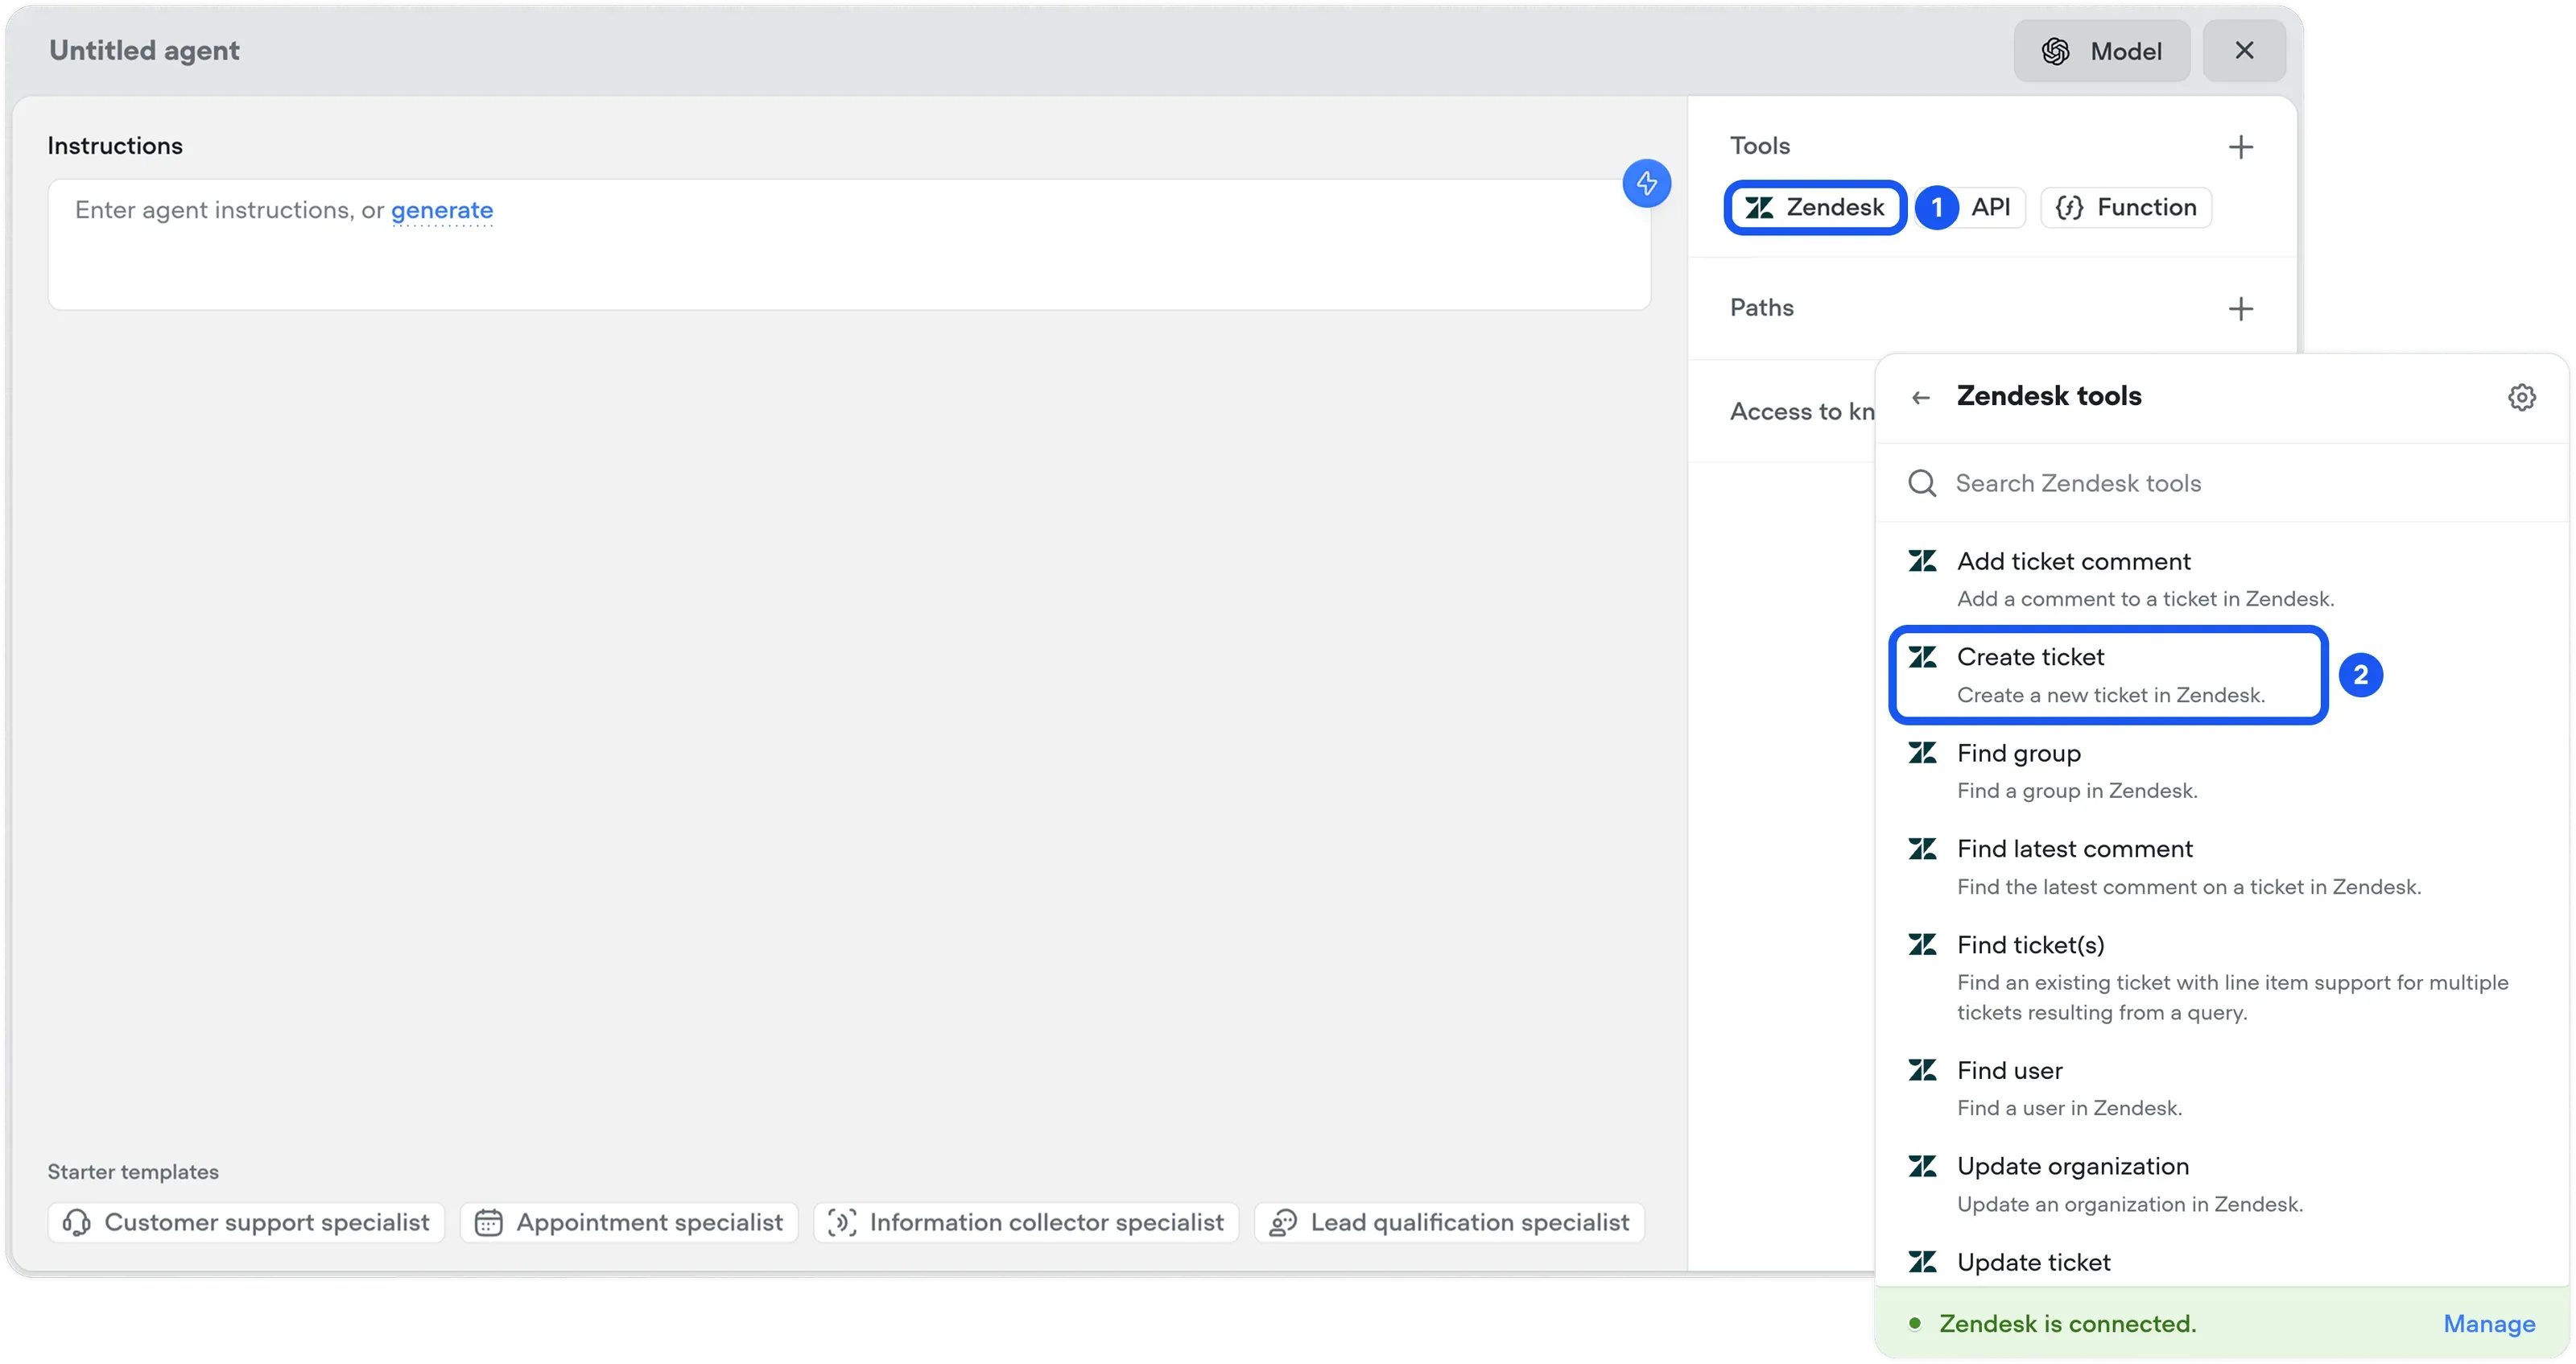
Task: Select the API tool chip
Action: coord(1990,207)
